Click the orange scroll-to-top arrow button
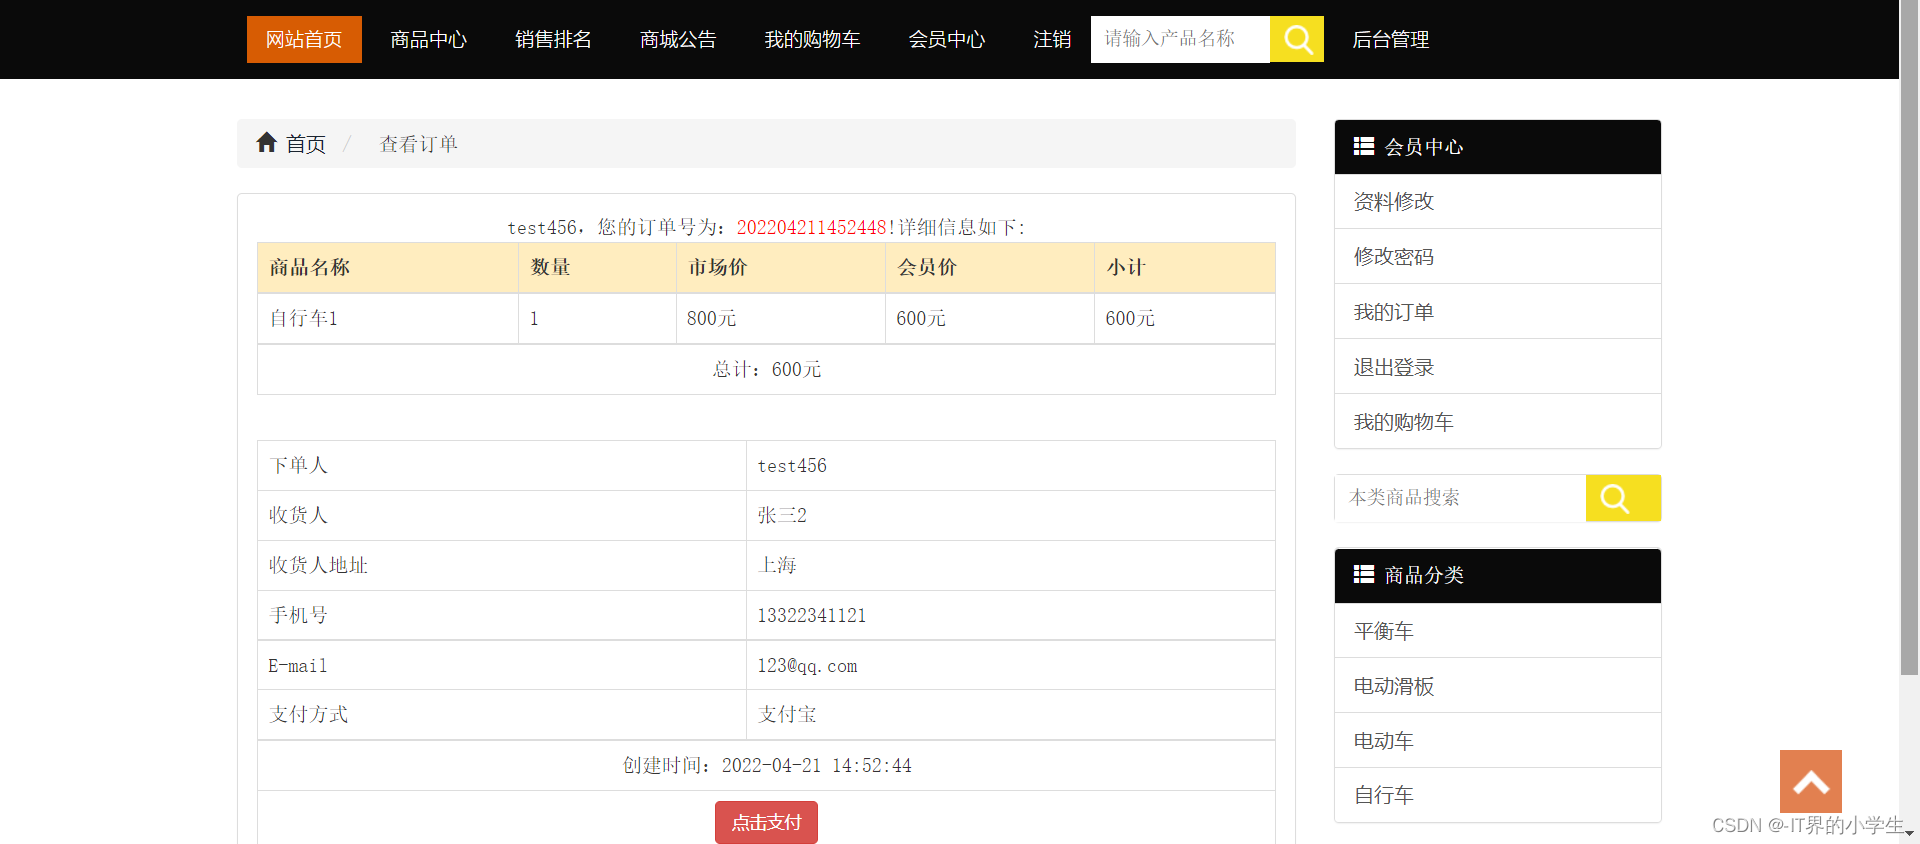The width and height of the screenshot is (1920, 844). pos(1810,781)
